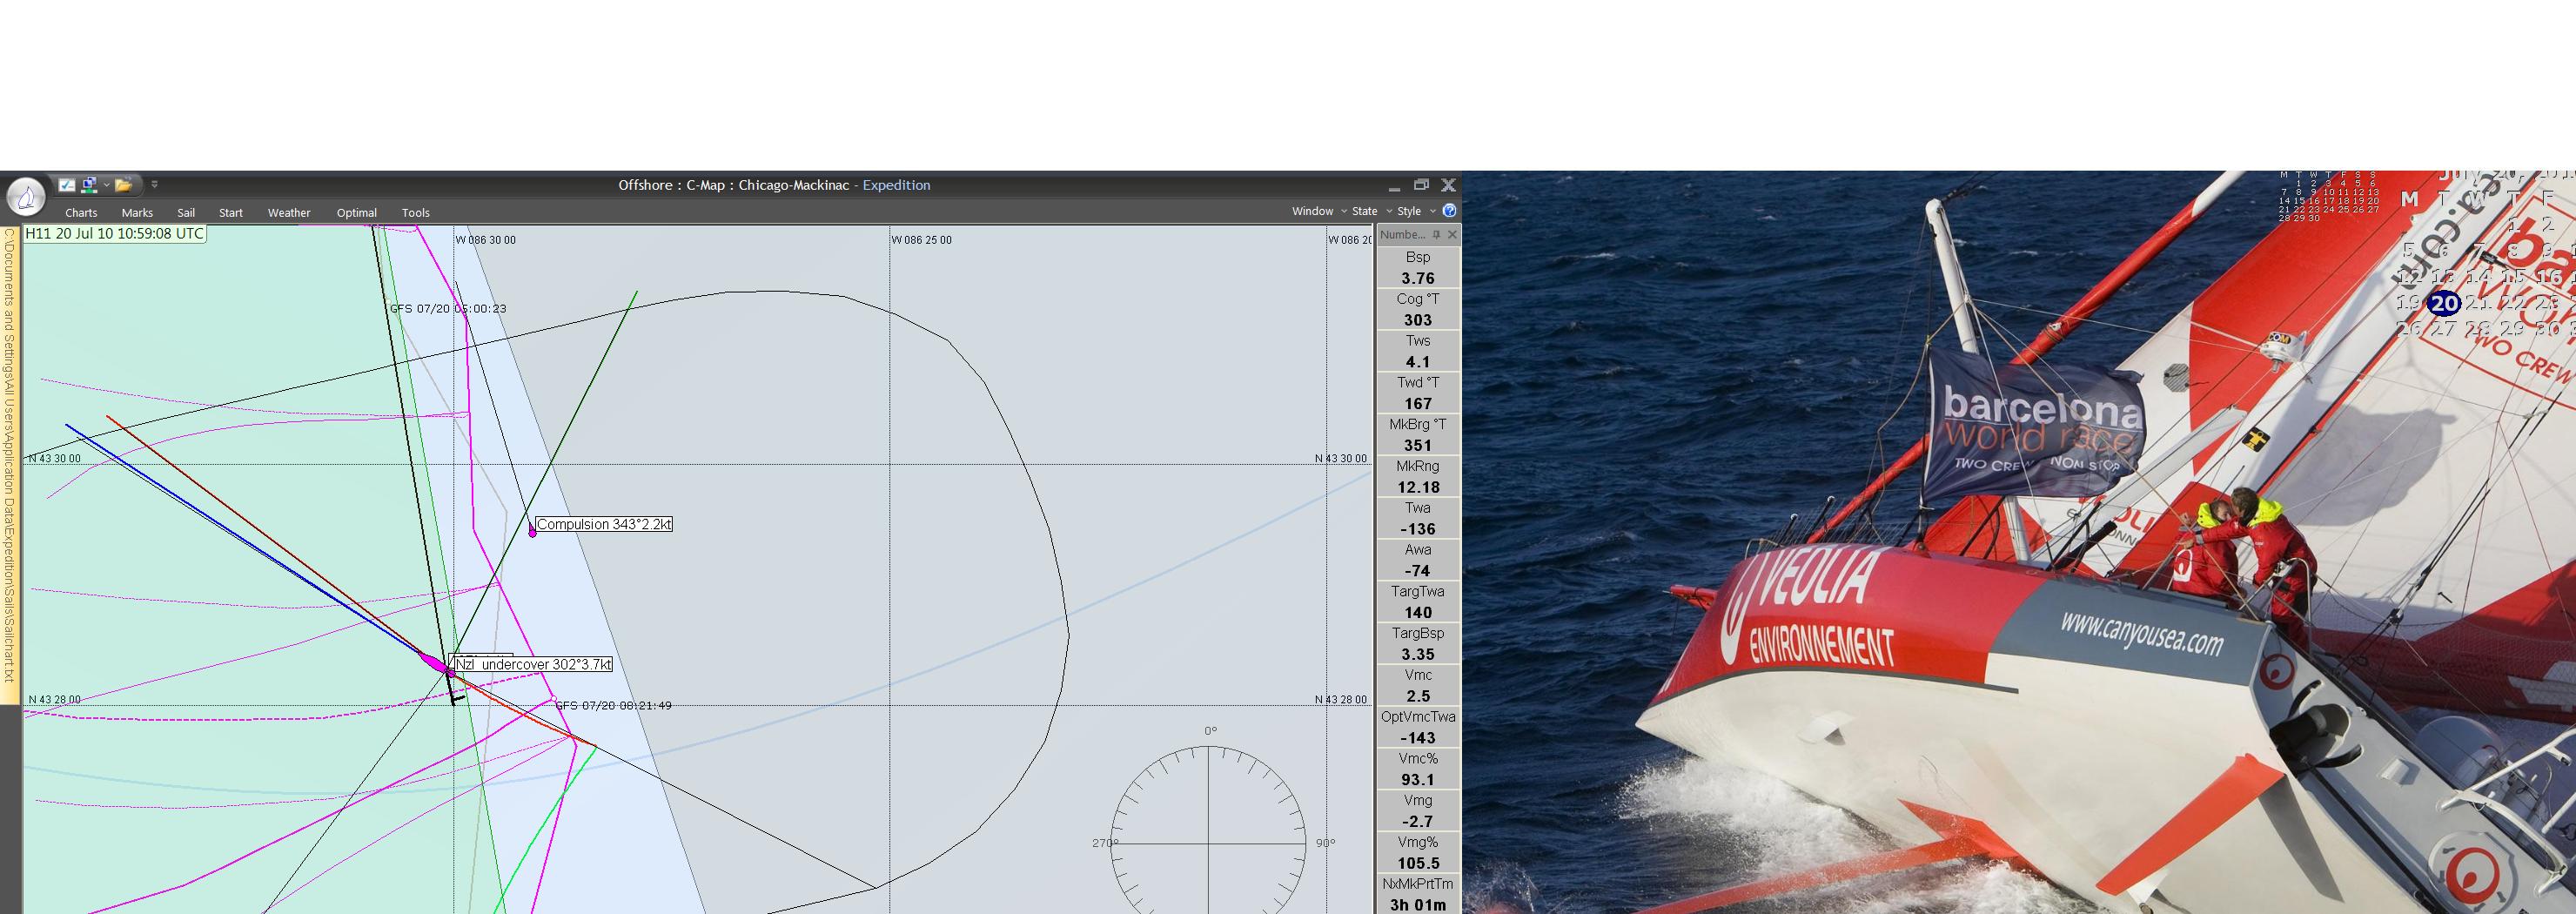Click the Awa label
Screen dimensions: 2576x914
click(1418, 550)
